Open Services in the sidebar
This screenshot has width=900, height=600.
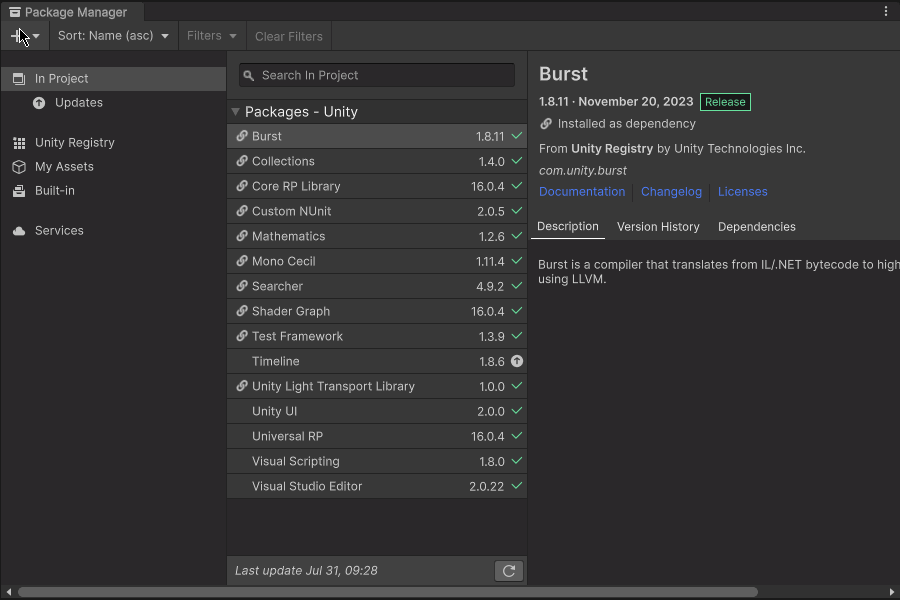tap(113, 230)
